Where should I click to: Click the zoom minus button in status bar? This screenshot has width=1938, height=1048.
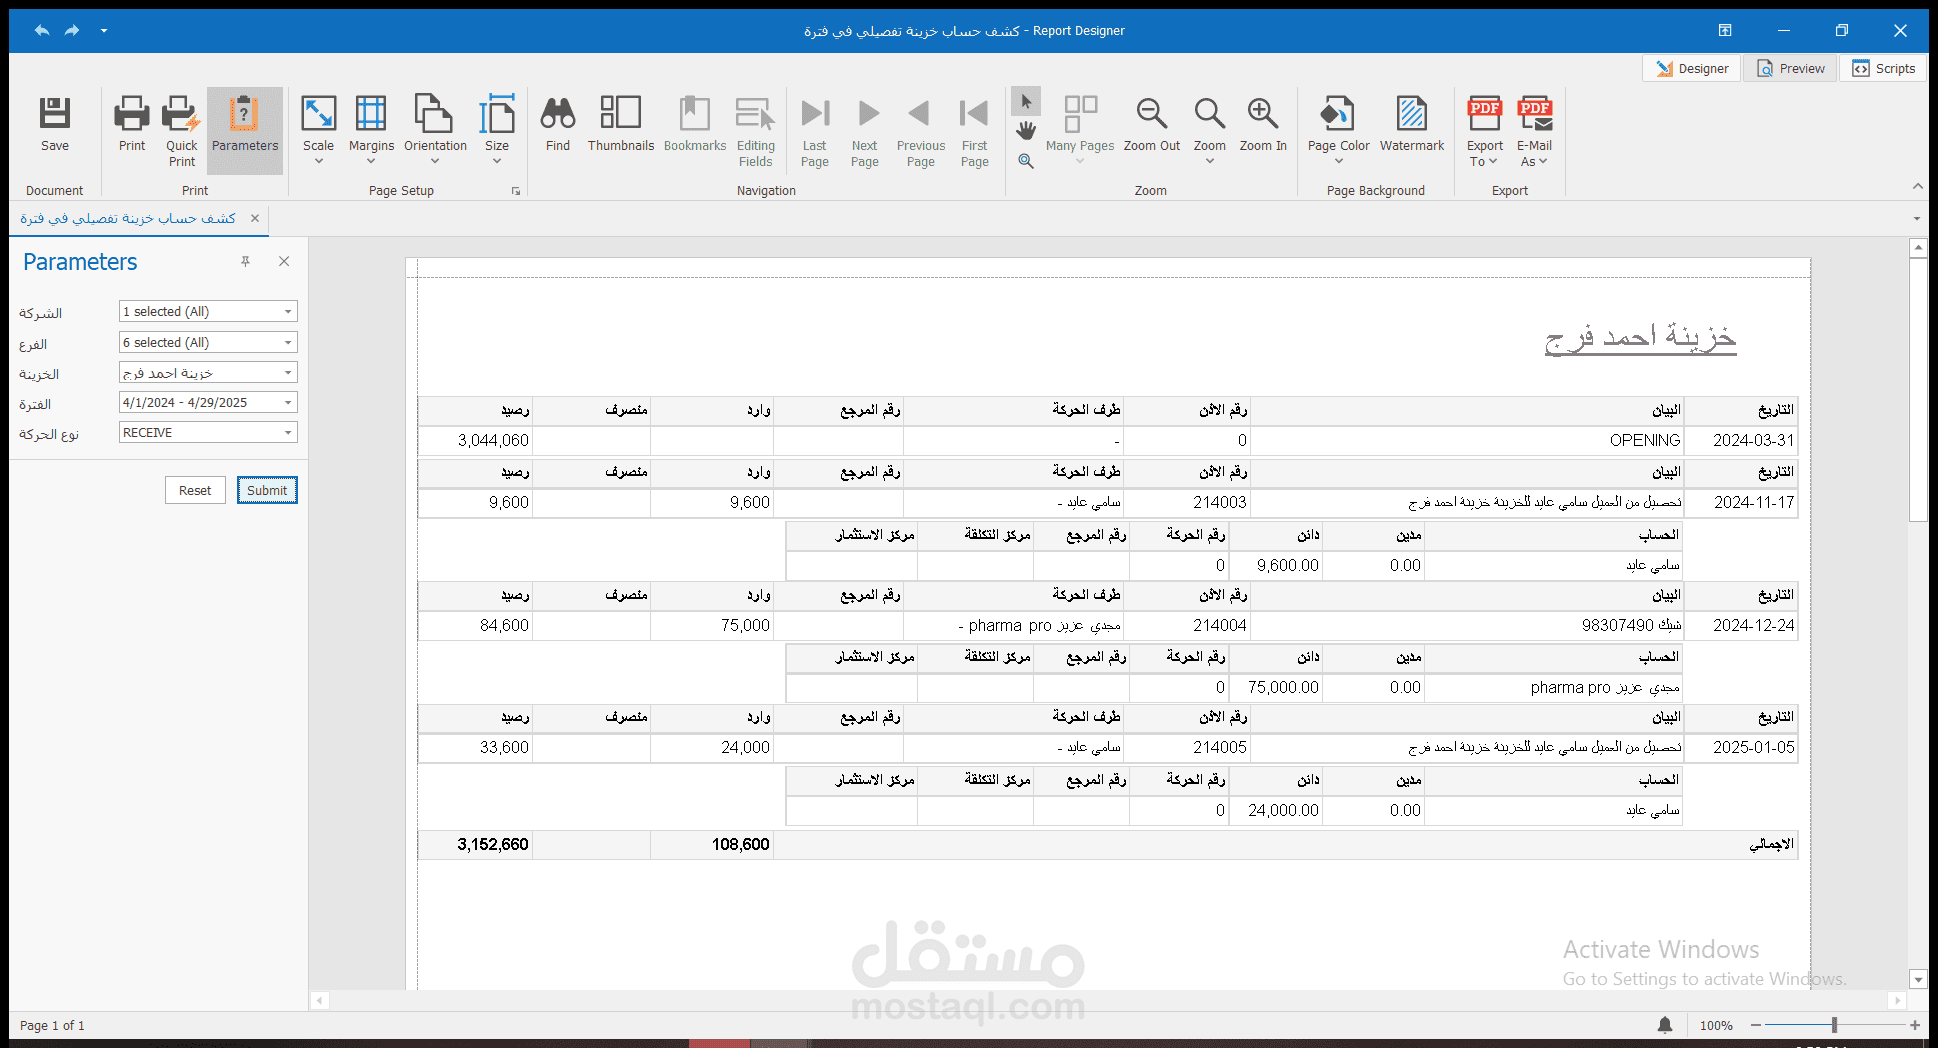1756,1025
